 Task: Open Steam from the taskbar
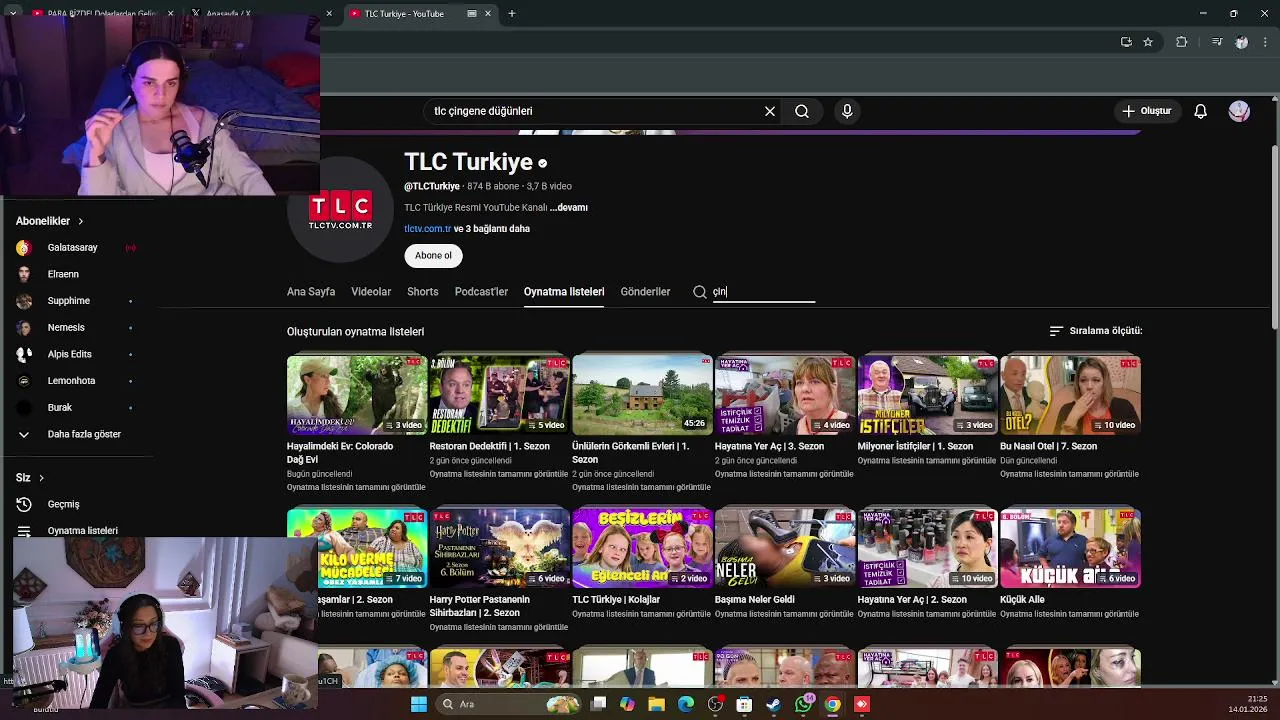point(773,704)
